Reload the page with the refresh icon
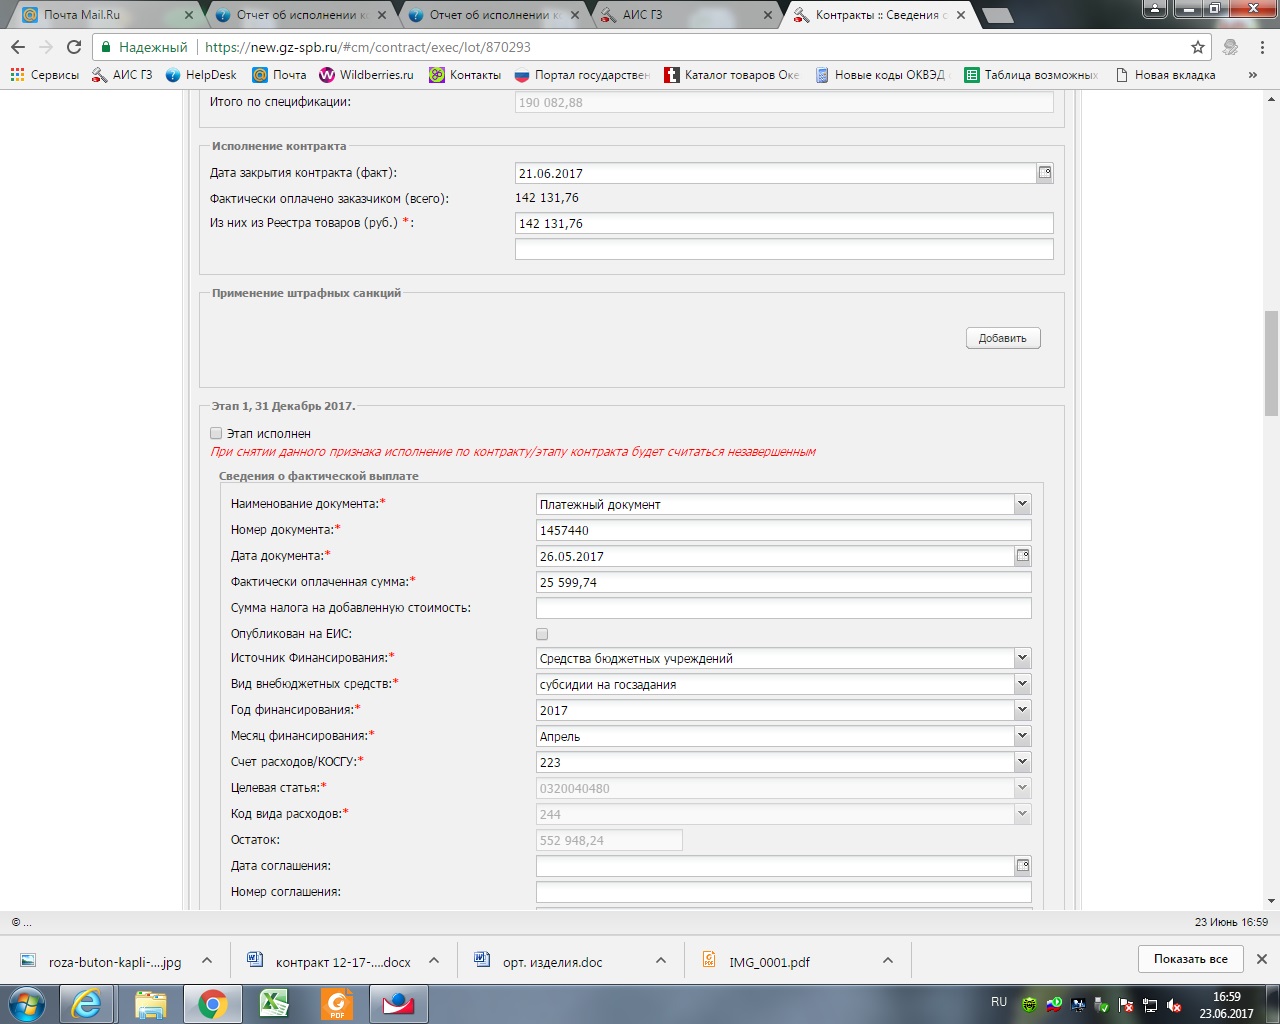1280x1024 pixels. [x=74, y=47]
